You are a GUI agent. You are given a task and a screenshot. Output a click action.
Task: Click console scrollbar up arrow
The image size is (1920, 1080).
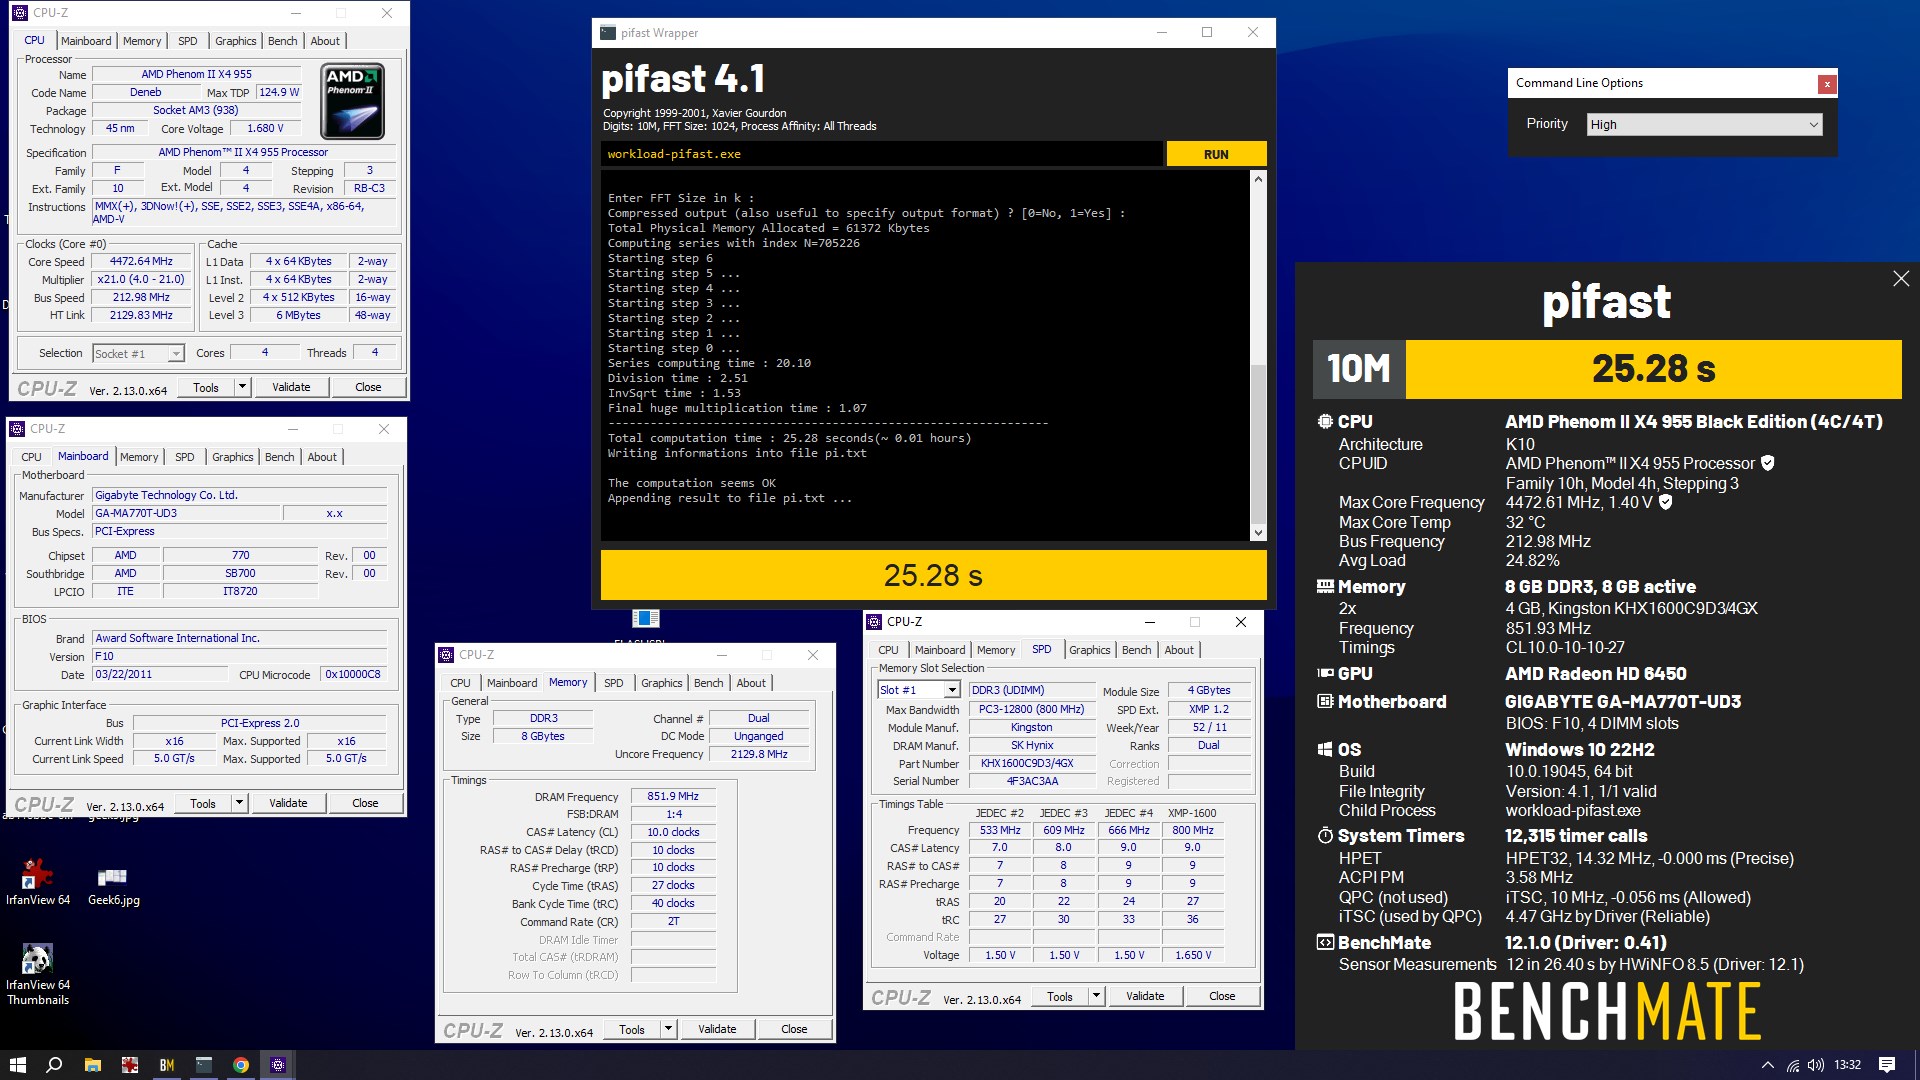click(x=1258, y=178)
